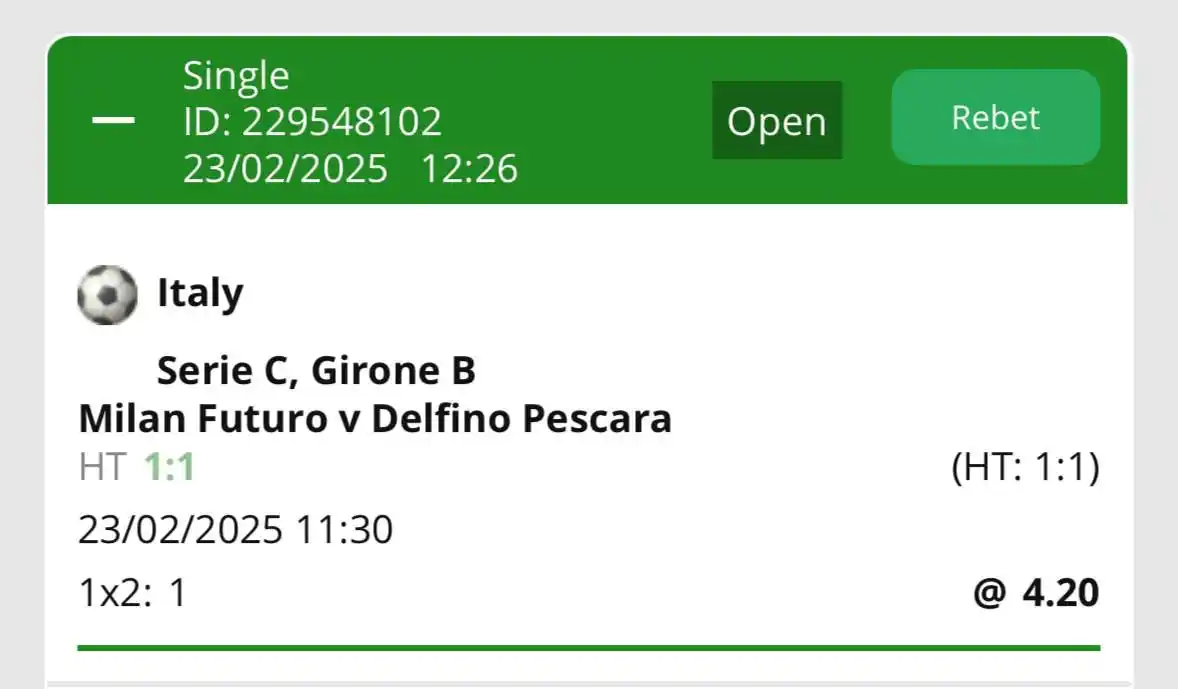1178x689 pixels.
Task: Click the placement timestamp 23/02/2025 12:26
Action: click(x=350, y=169)
